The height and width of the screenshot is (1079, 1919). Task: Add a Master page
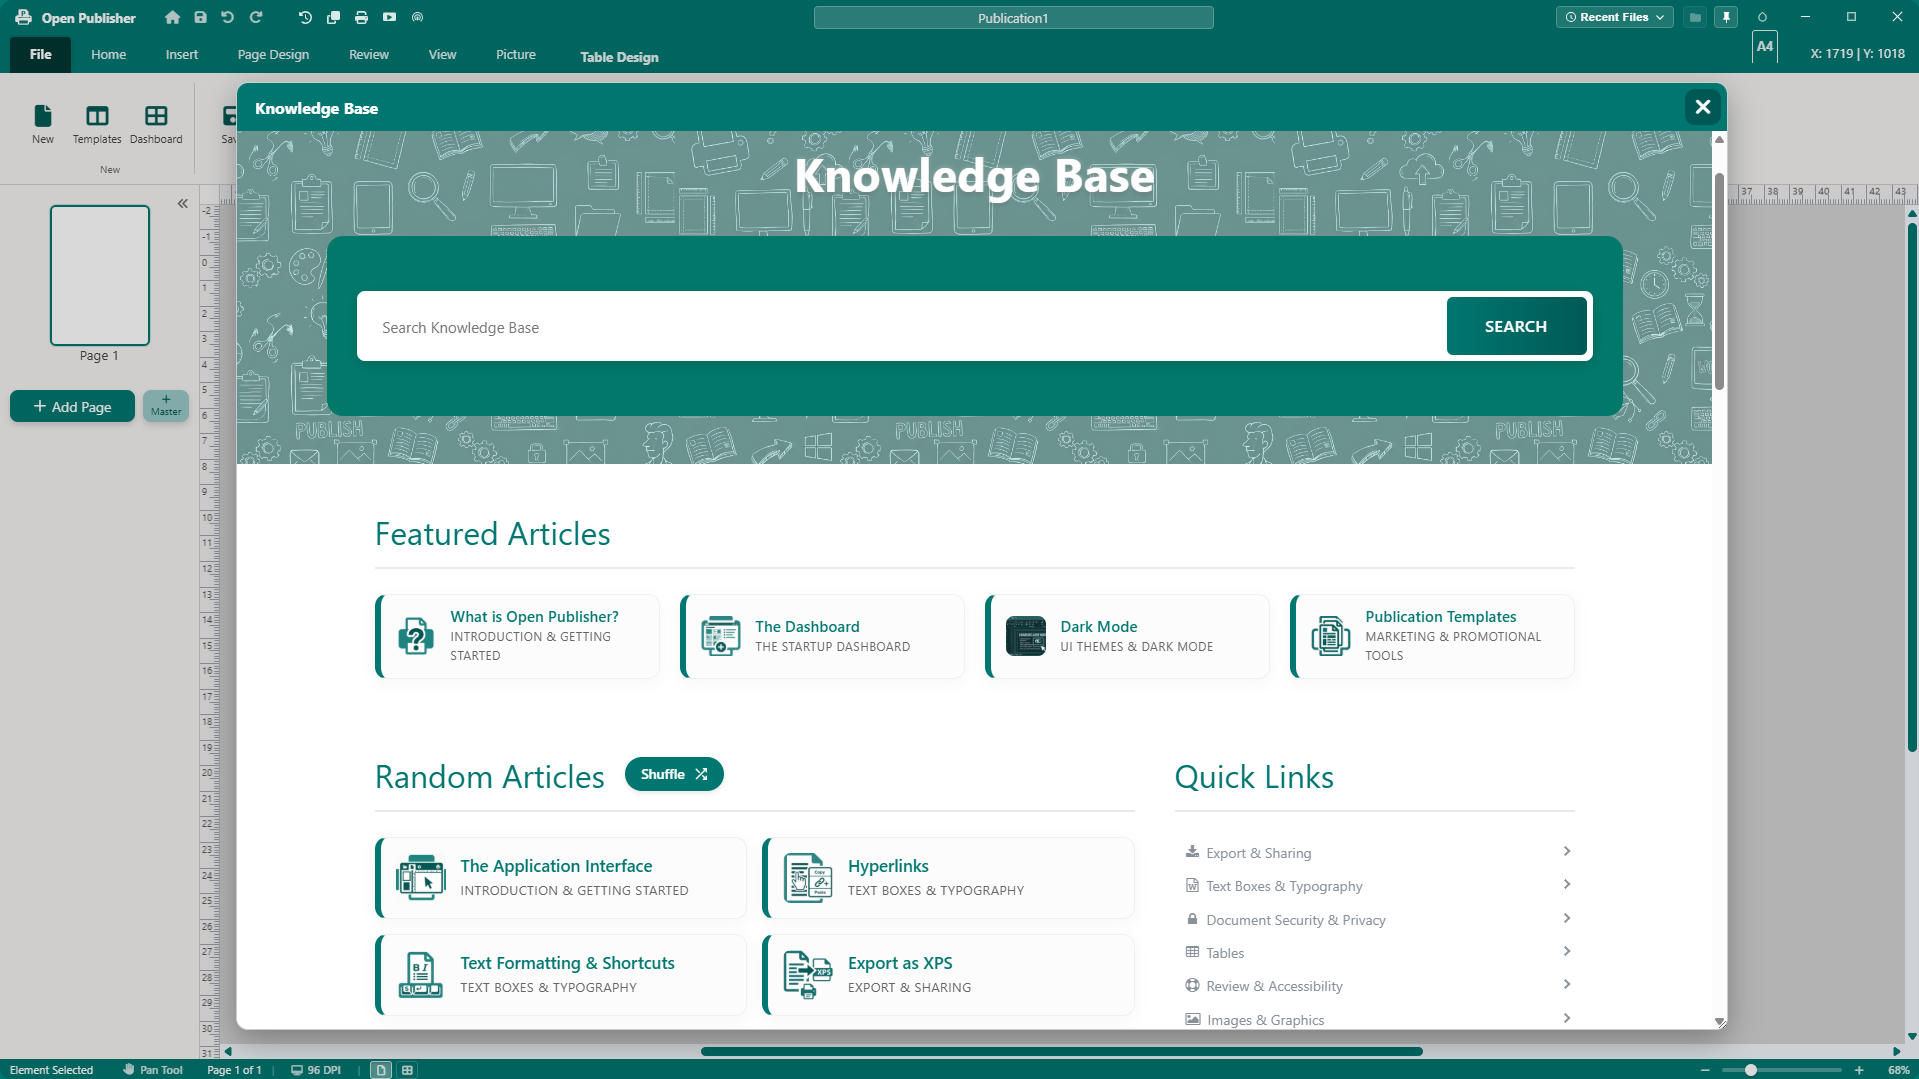tap(166, 405)
